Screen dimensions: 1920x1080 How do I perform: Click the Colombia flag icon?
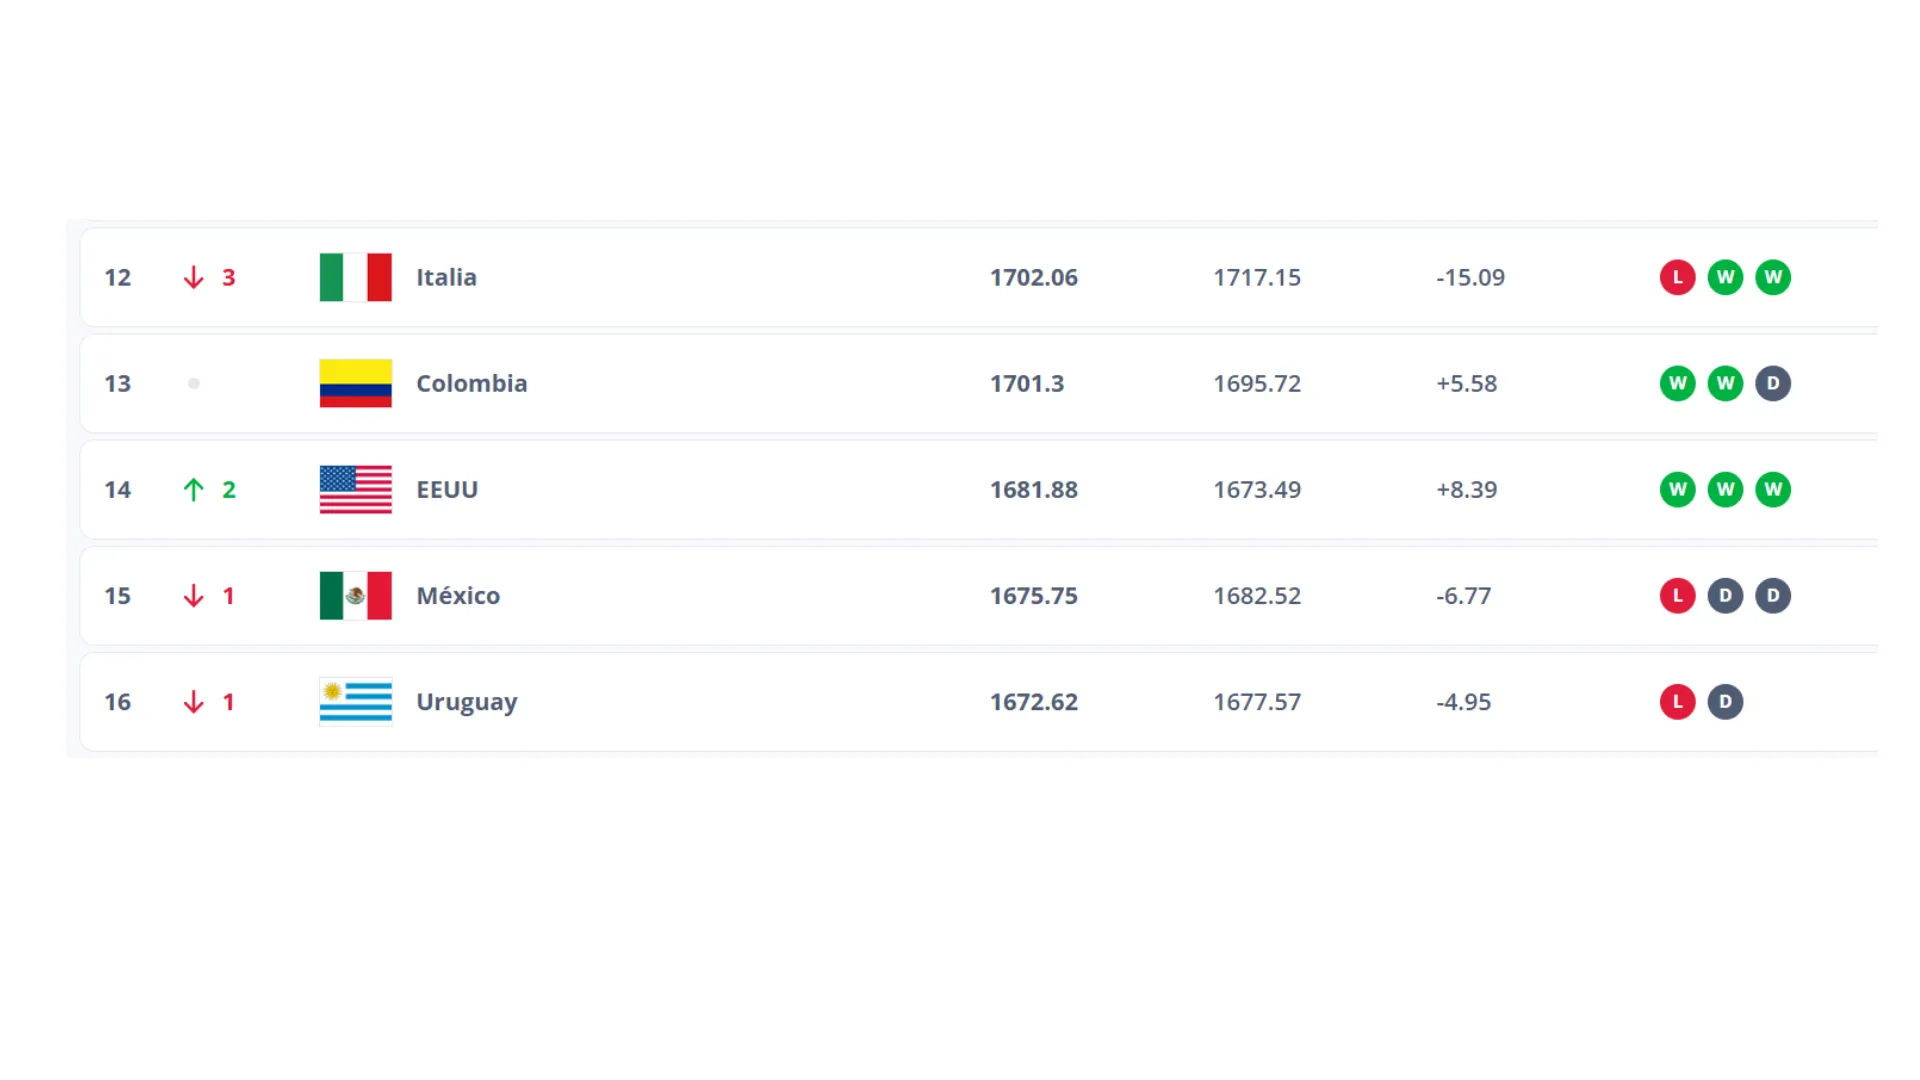355,383
